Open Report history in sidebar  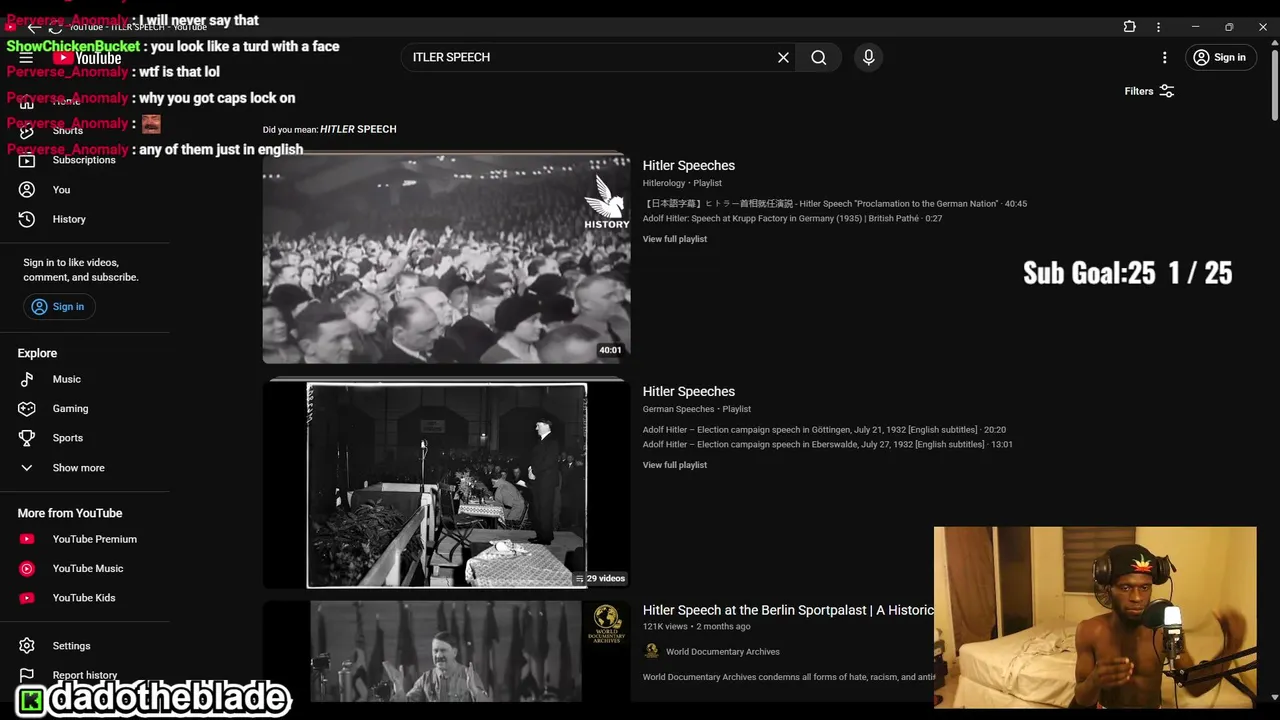point(85,675)
